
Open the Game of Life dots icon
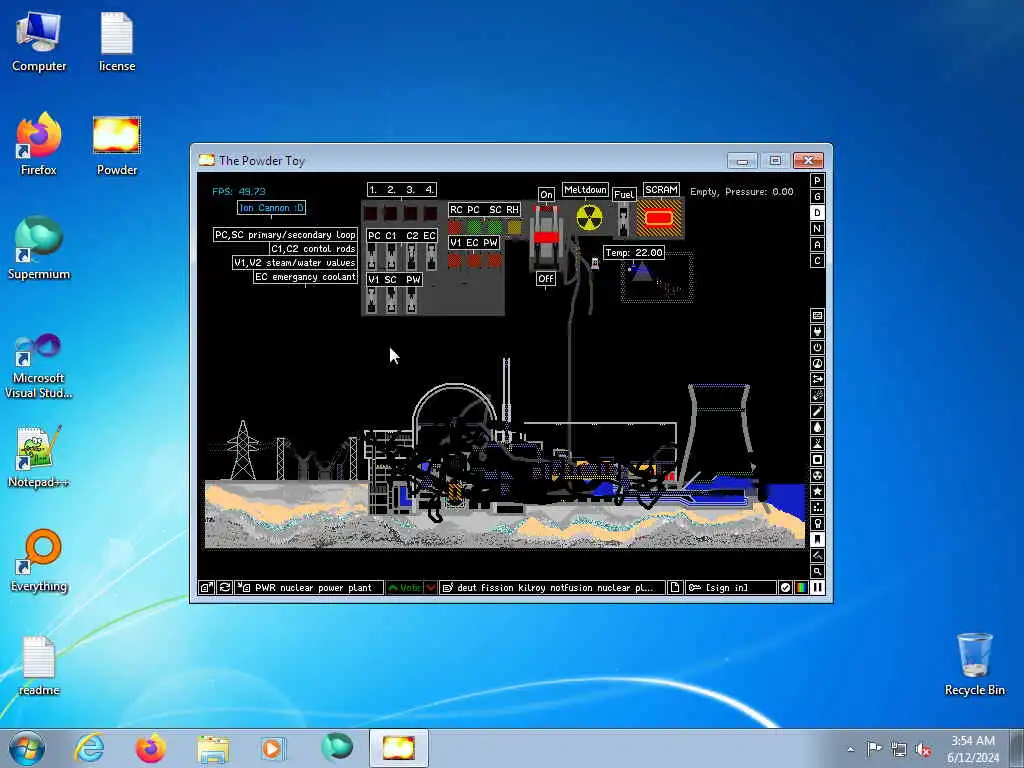click(x=817, y=507)
